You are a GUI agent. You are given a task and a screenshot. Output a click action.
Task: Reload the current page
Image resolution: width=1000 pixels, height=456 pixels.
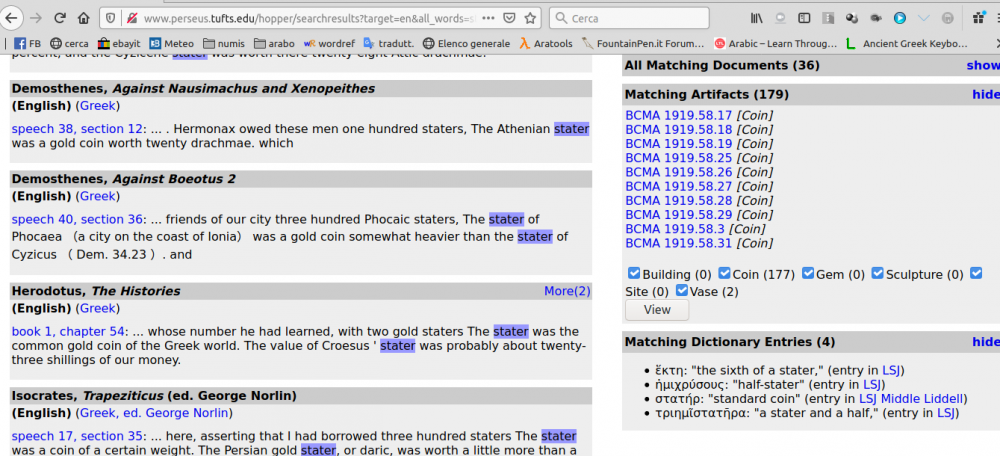[60, 18]
